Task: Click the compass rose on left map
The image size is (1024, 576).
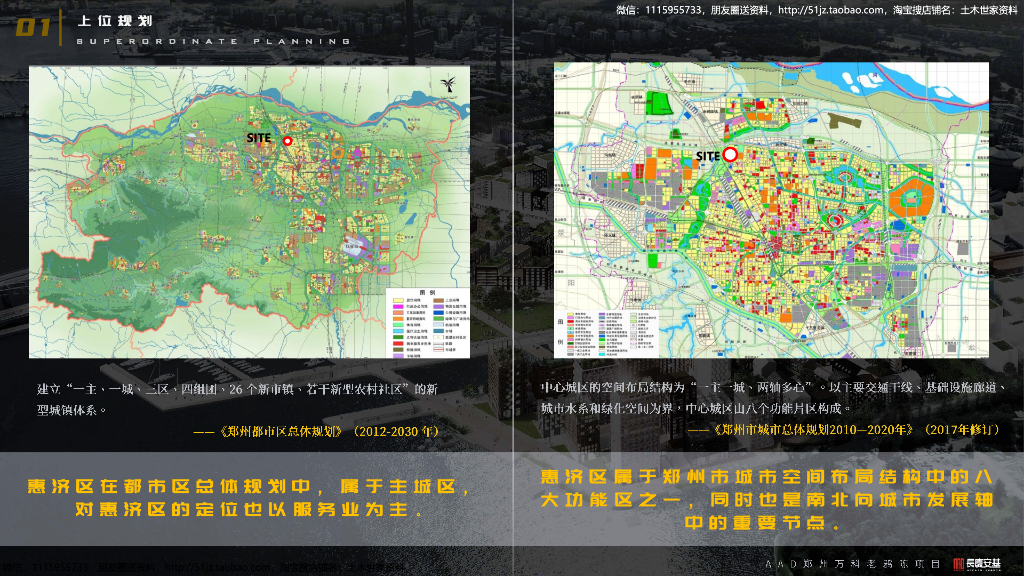Action: click(x=448, y=86)
